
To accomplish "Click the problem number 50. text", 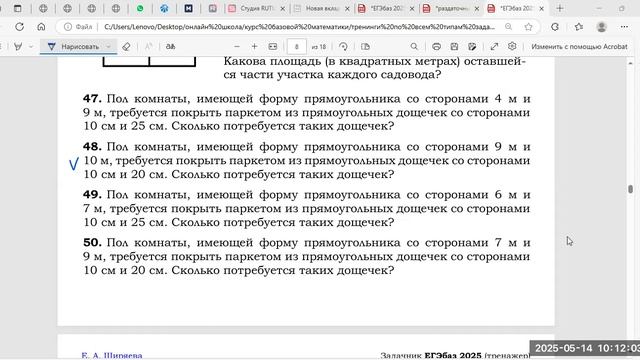I will click(92, 242).
